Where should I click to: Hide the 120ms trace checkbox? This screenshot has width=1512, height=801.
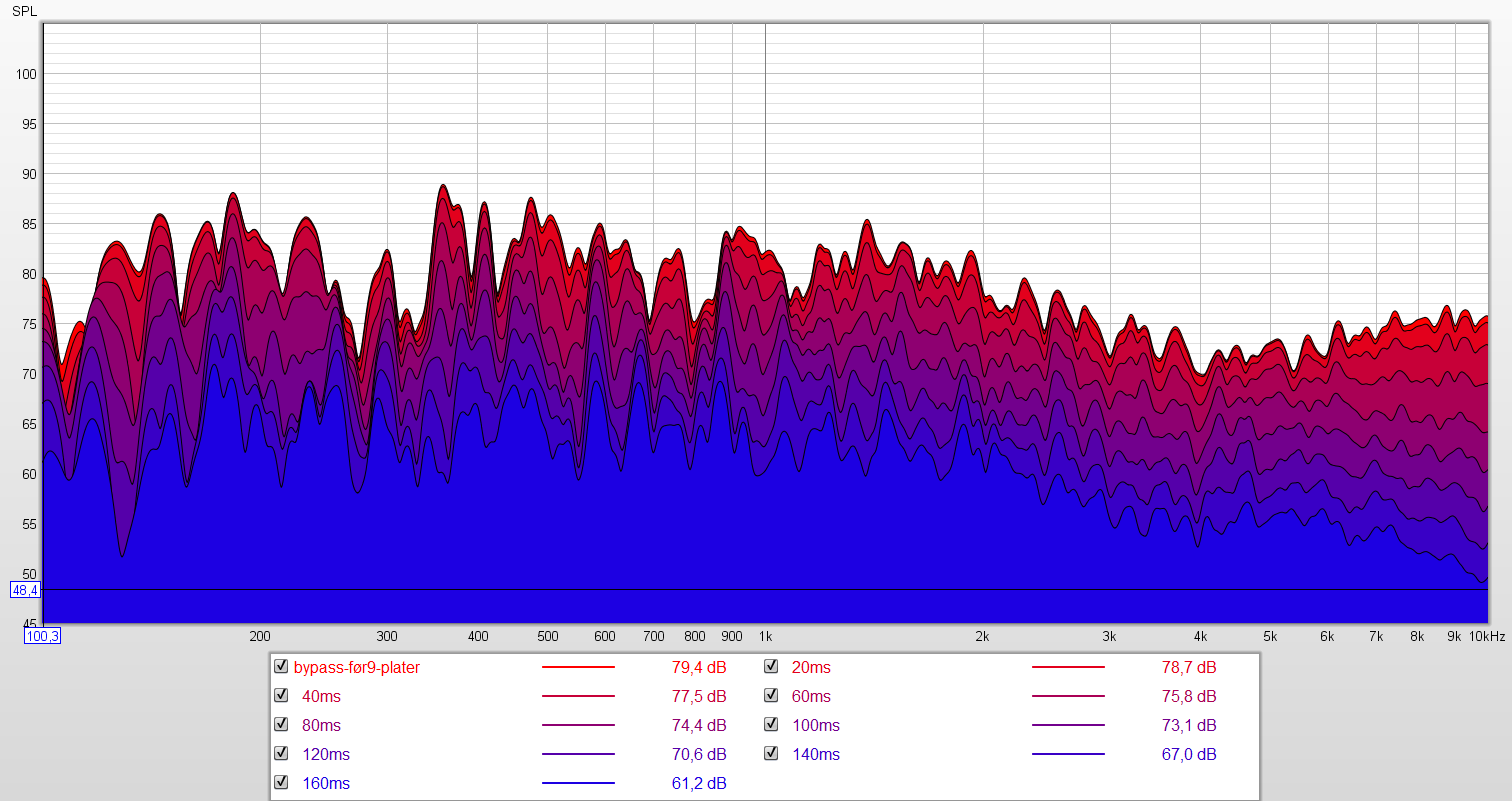(281, 754)
